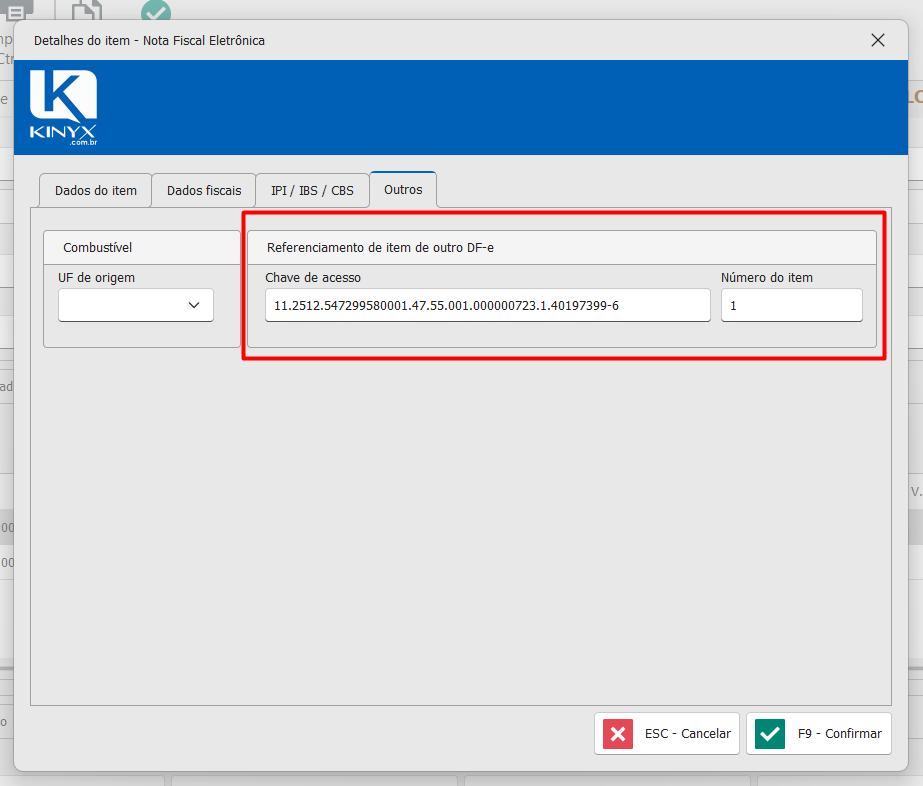Click the green check icon in background toolbar
This screenshot has height=786, width=923.
click(x=156, y=10)
